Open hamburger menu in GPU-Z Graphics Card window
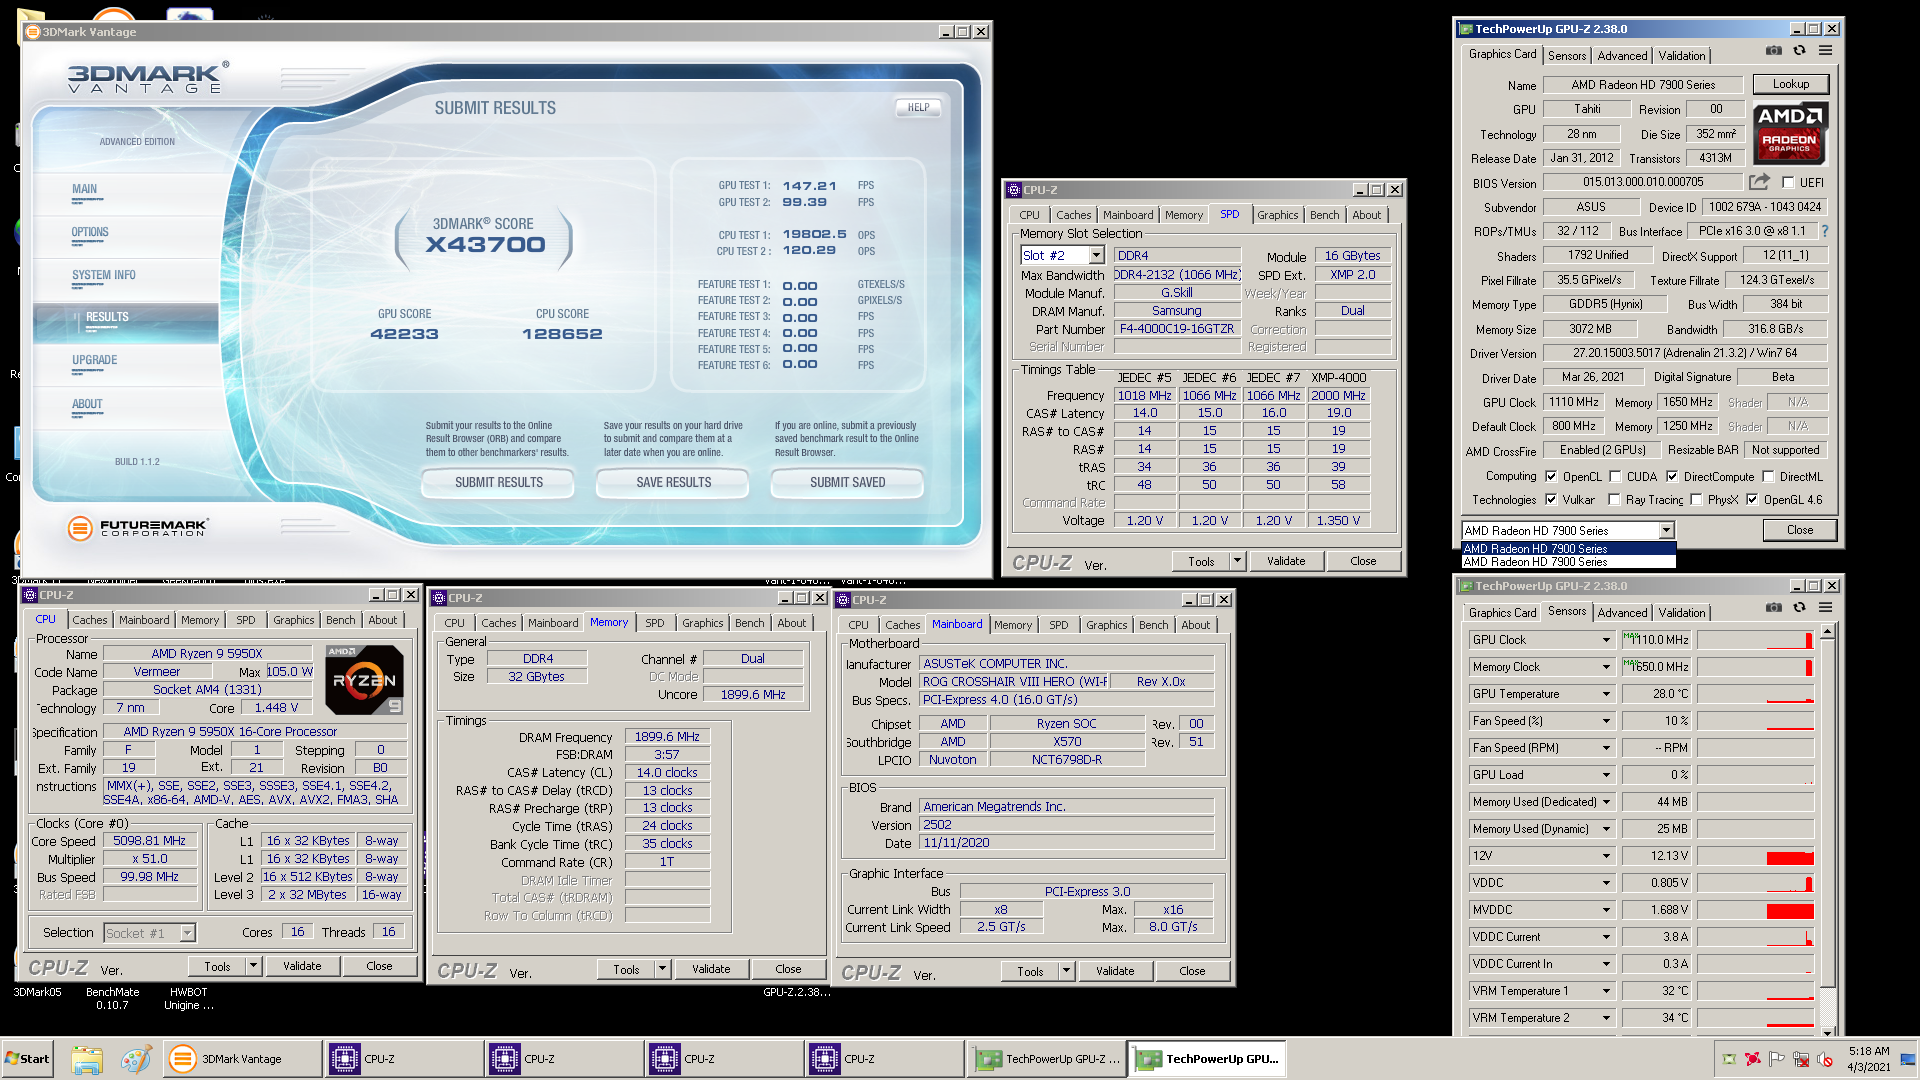Screen dimensions: 1920x1080 [x=1825, y=50]
